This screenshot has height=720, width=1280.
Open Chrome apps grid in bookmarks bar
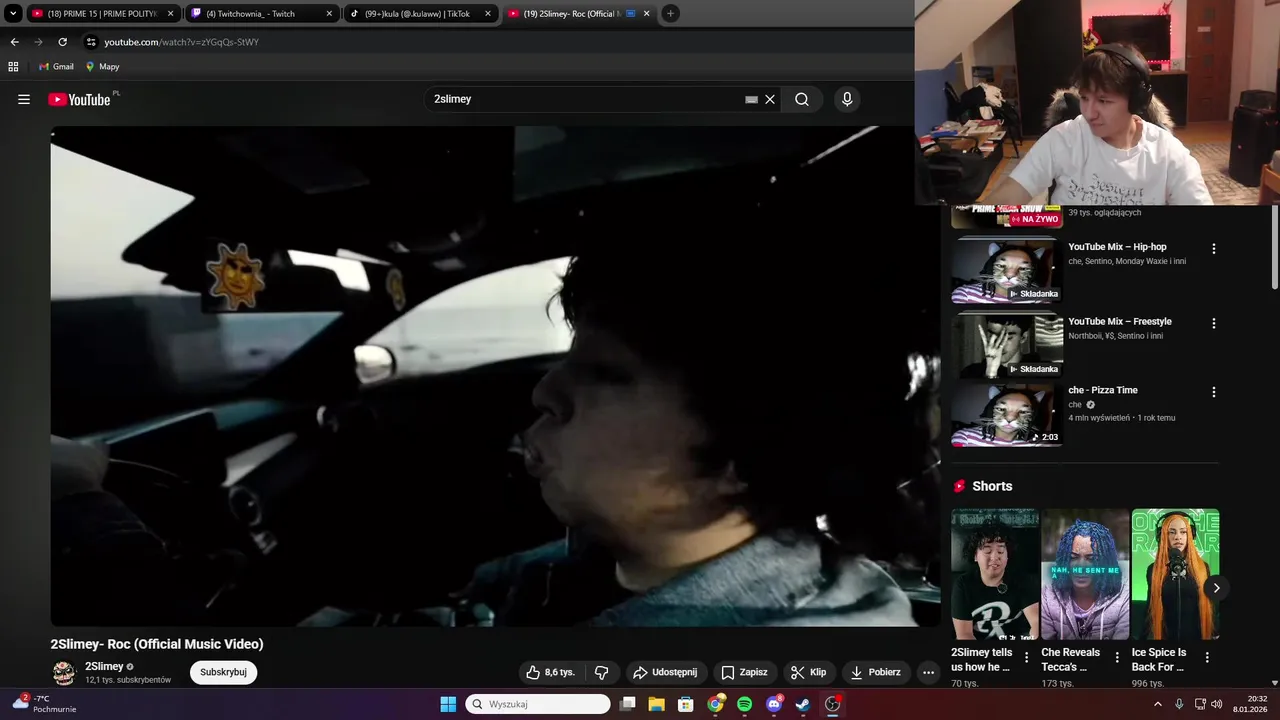(13, 67)
